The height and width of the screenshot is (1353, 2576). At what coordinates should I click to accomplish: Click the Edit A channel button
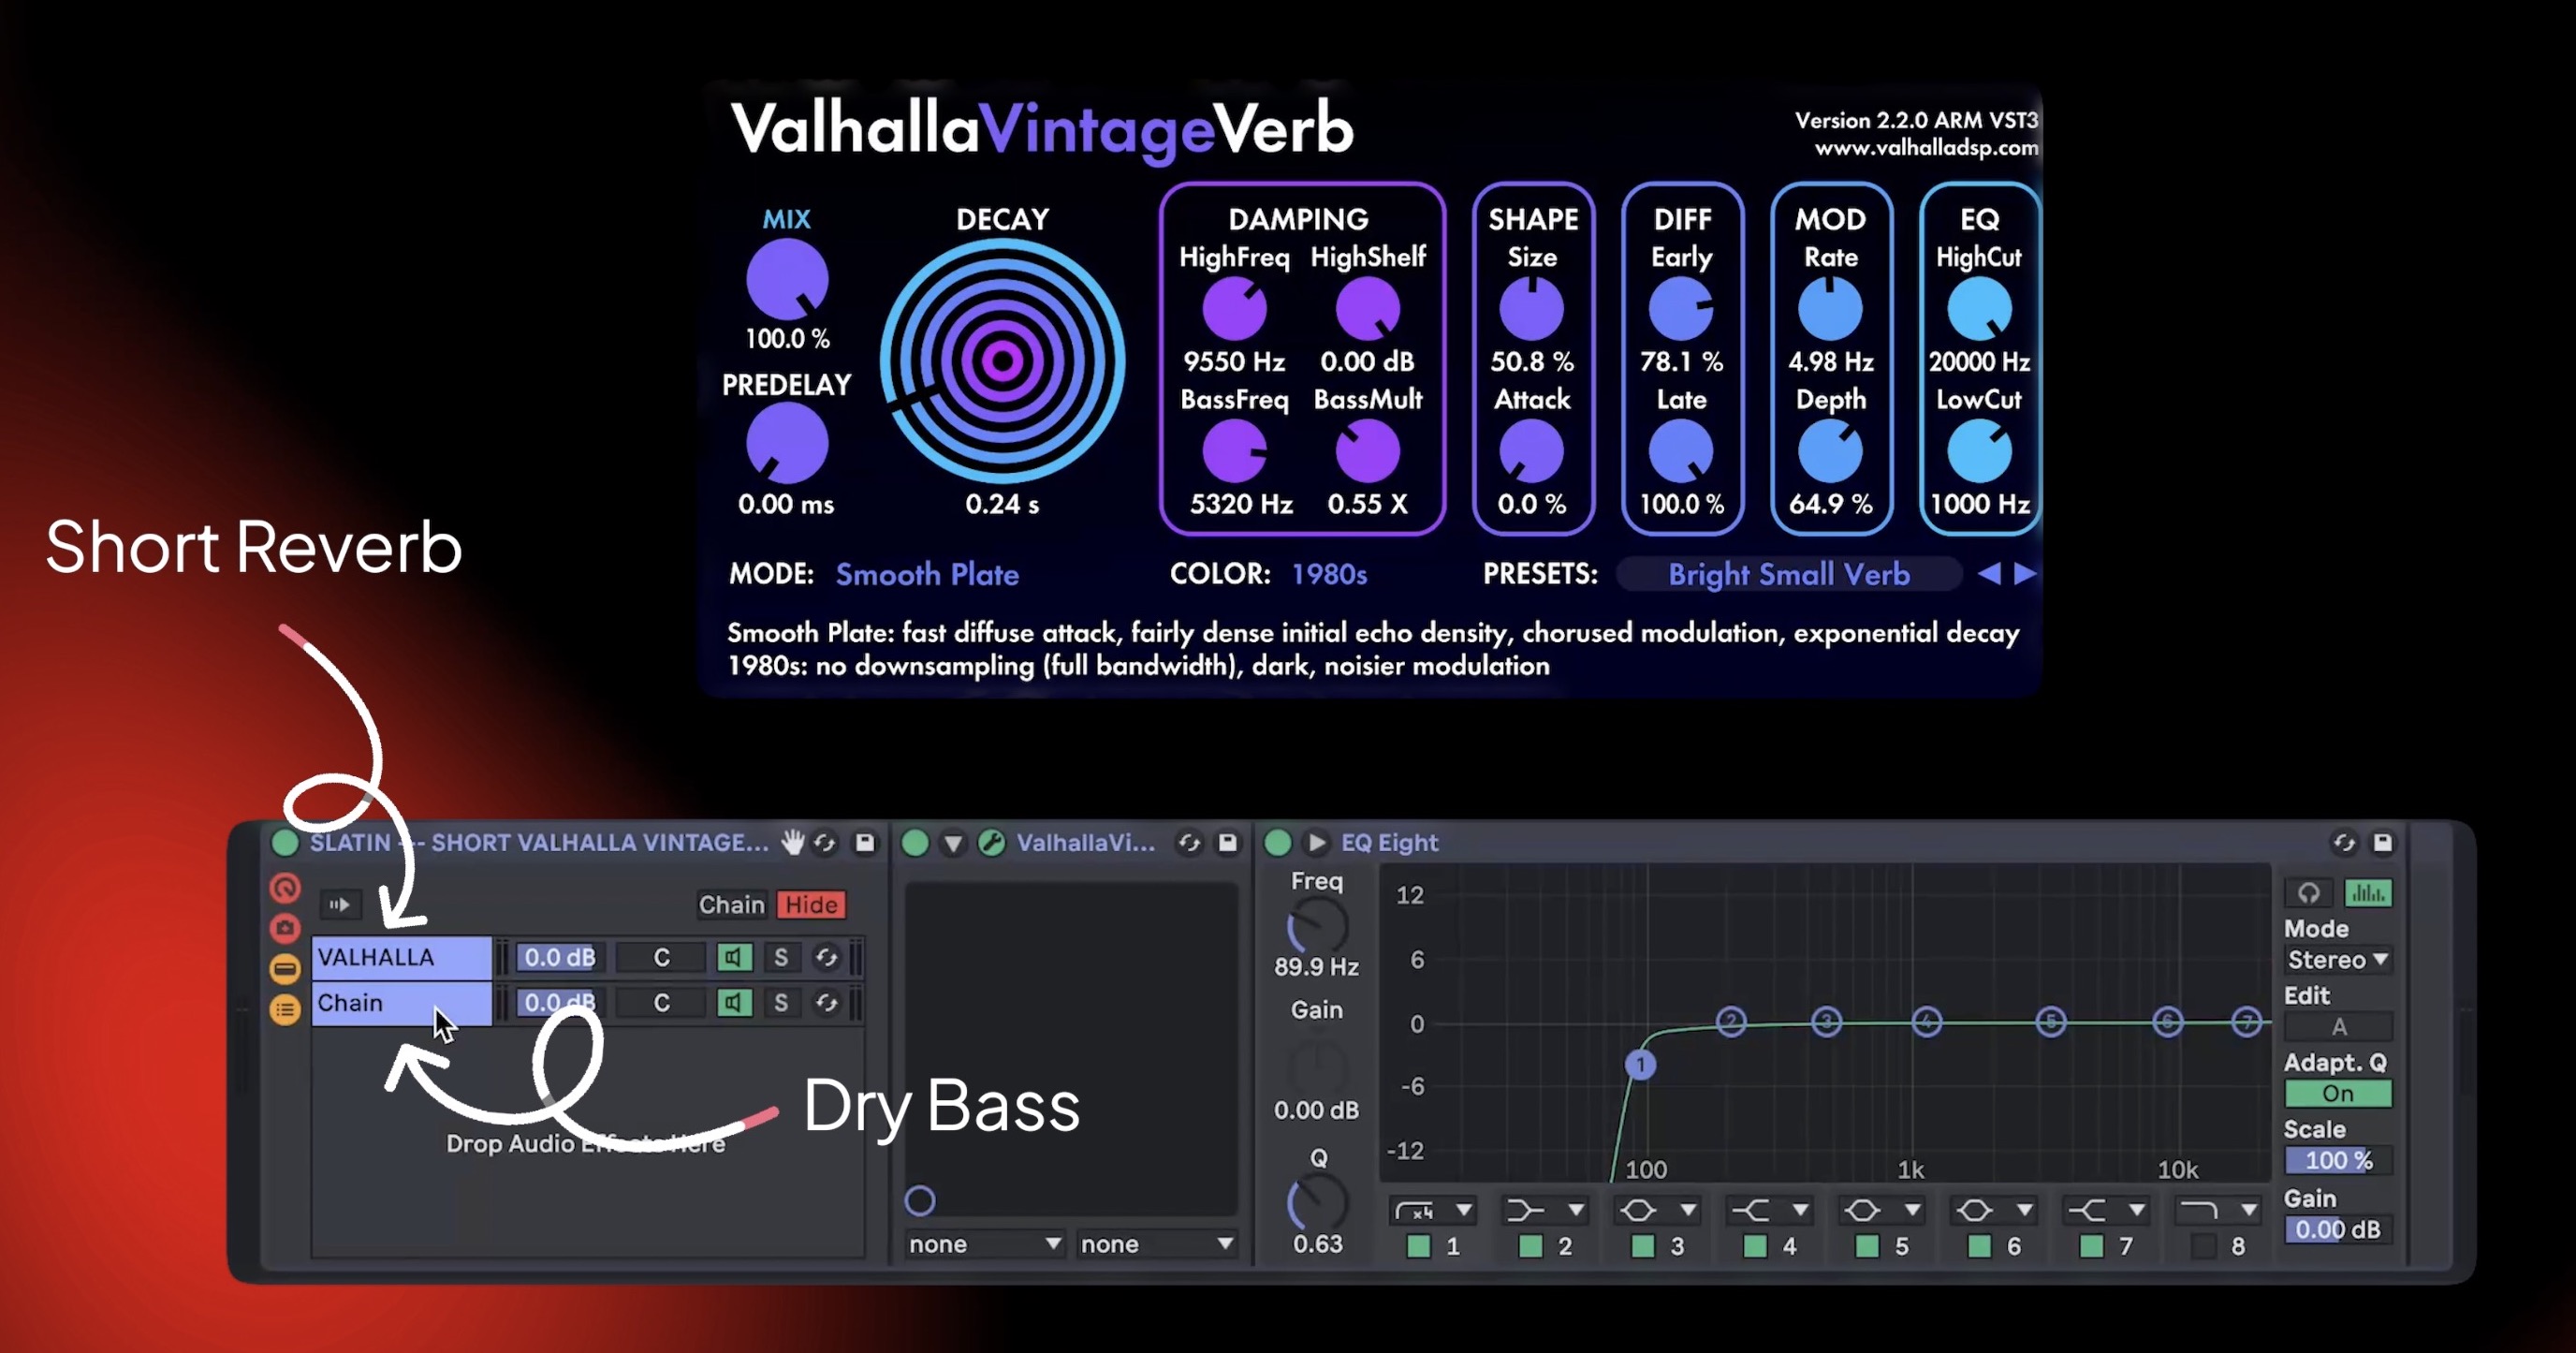coord(2339,1027)
